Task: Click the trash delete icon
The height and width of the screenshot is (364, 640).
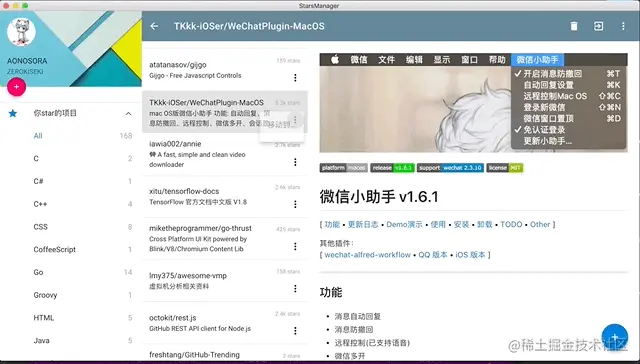Action: tap(574, 26)
